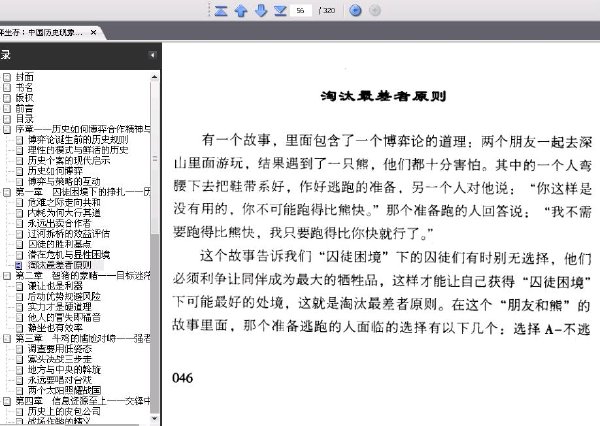Click the page number field showing 56
The width and height of the screenshot is (600, 426).
tap(301, 10)
